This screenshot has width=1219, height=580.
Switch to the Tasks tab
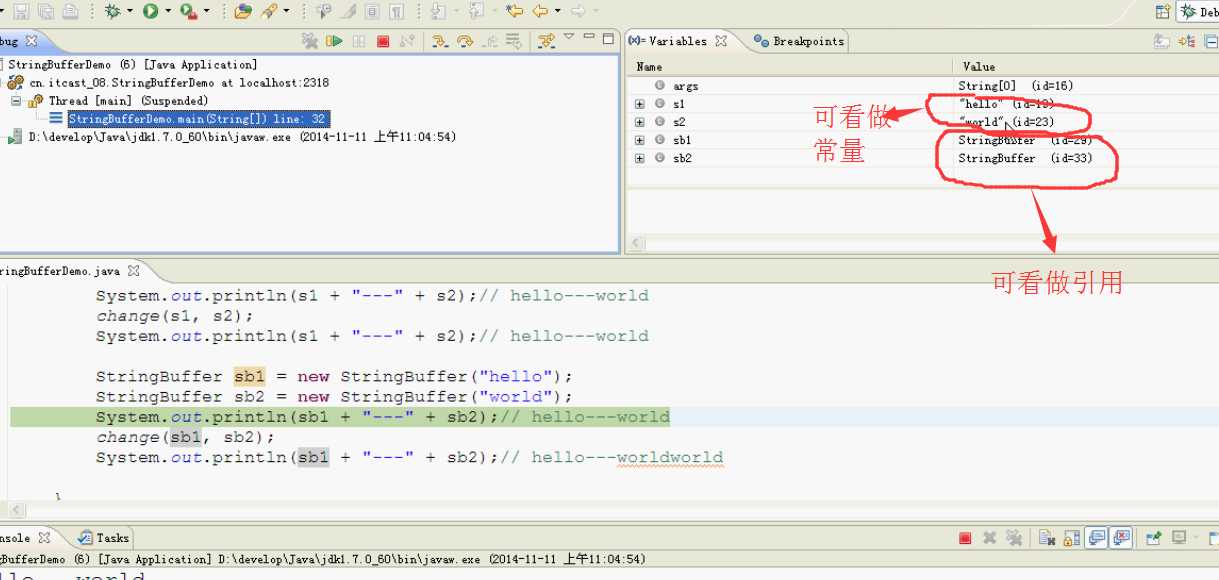104,538
